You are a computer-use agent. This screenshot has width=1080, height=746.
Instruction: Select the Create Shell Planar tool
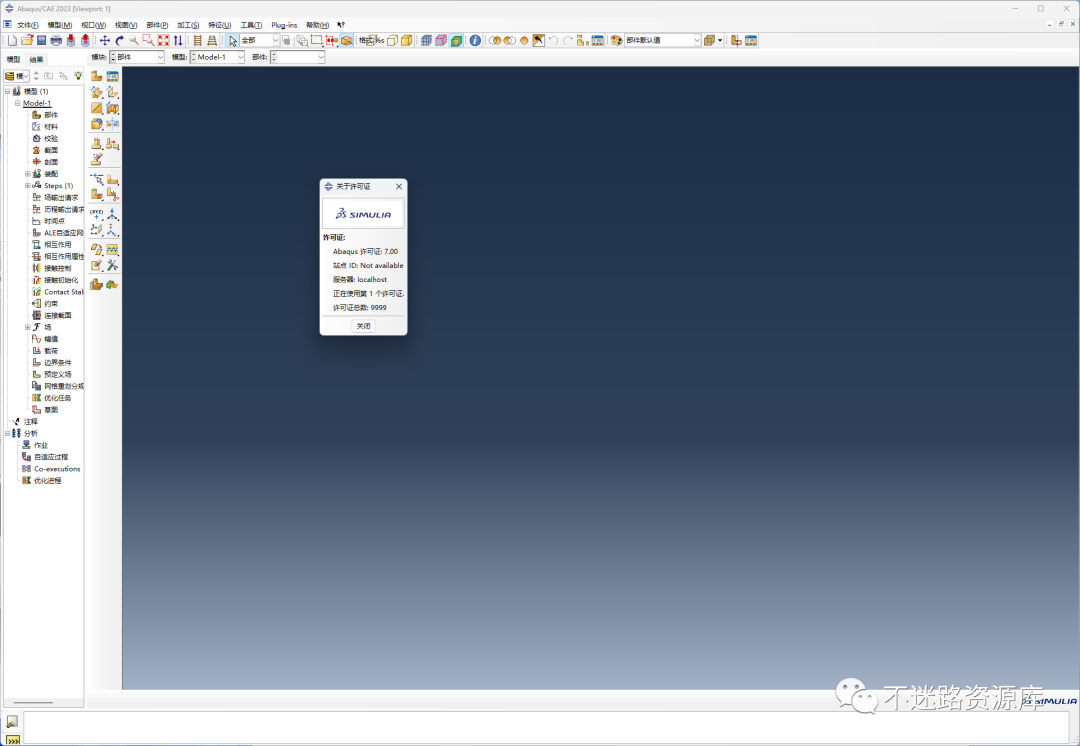[x=96, y=108]
